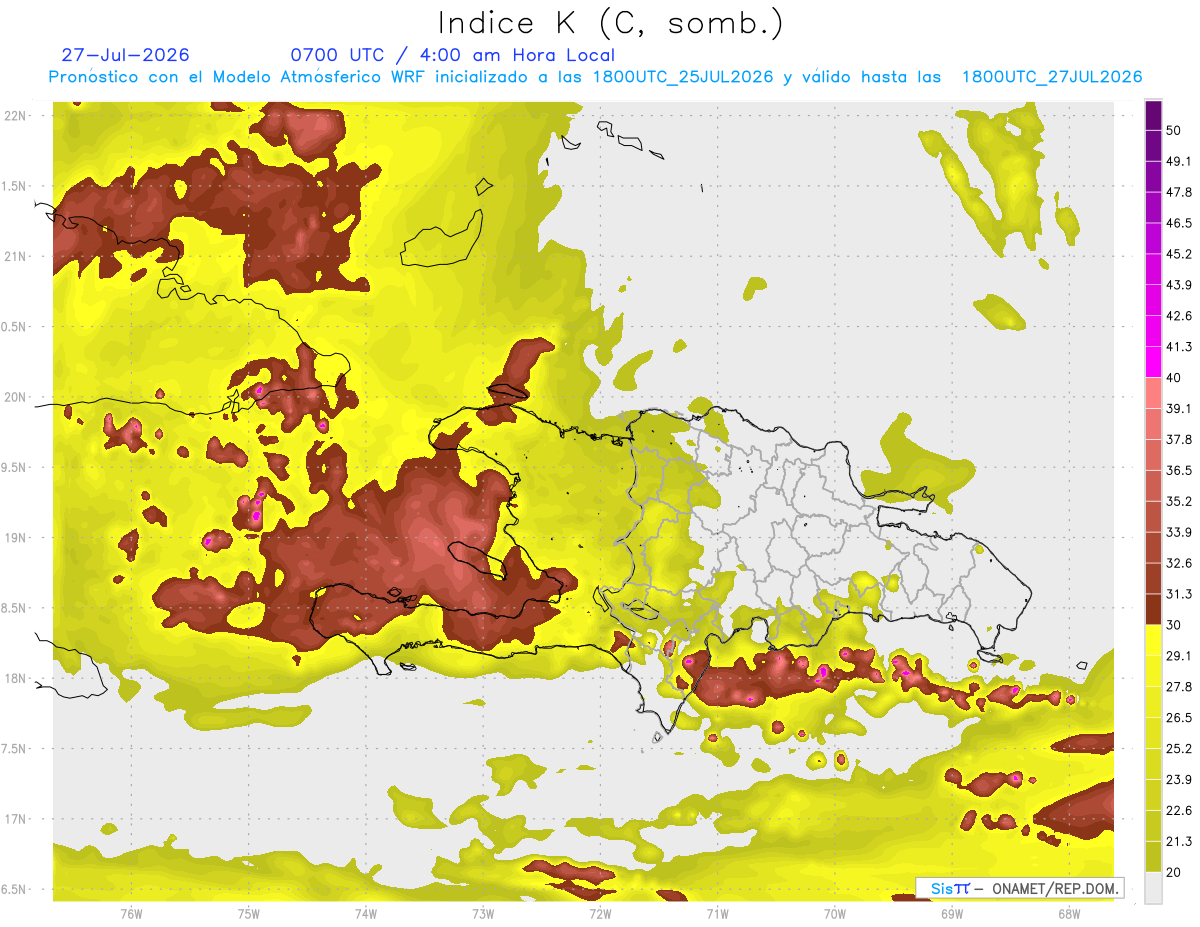Click the color scale label "45.2"
This screenshot has height=927, width=1200.
coord(1179,254)
